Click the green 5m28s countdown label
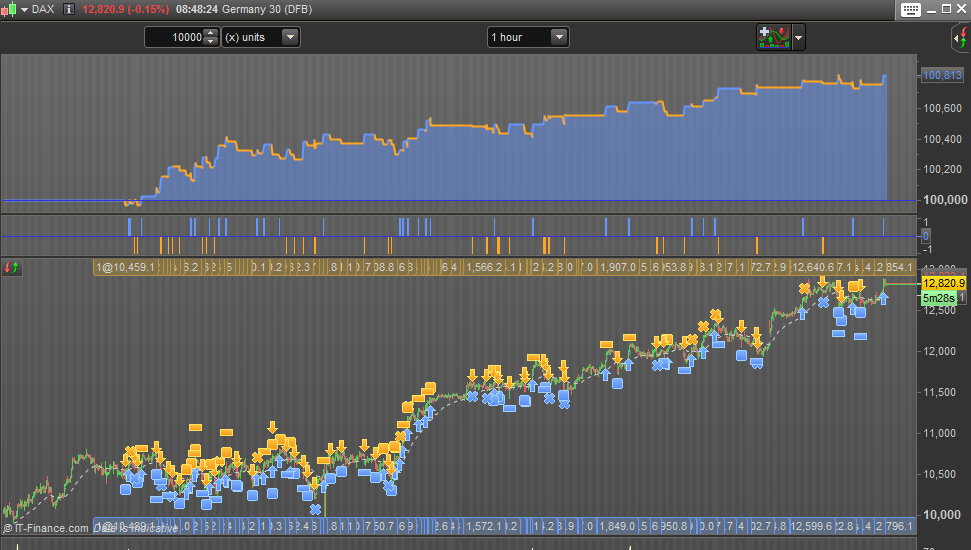The height and width of the screenshot is (550, 971). click(x=939, y=298)
